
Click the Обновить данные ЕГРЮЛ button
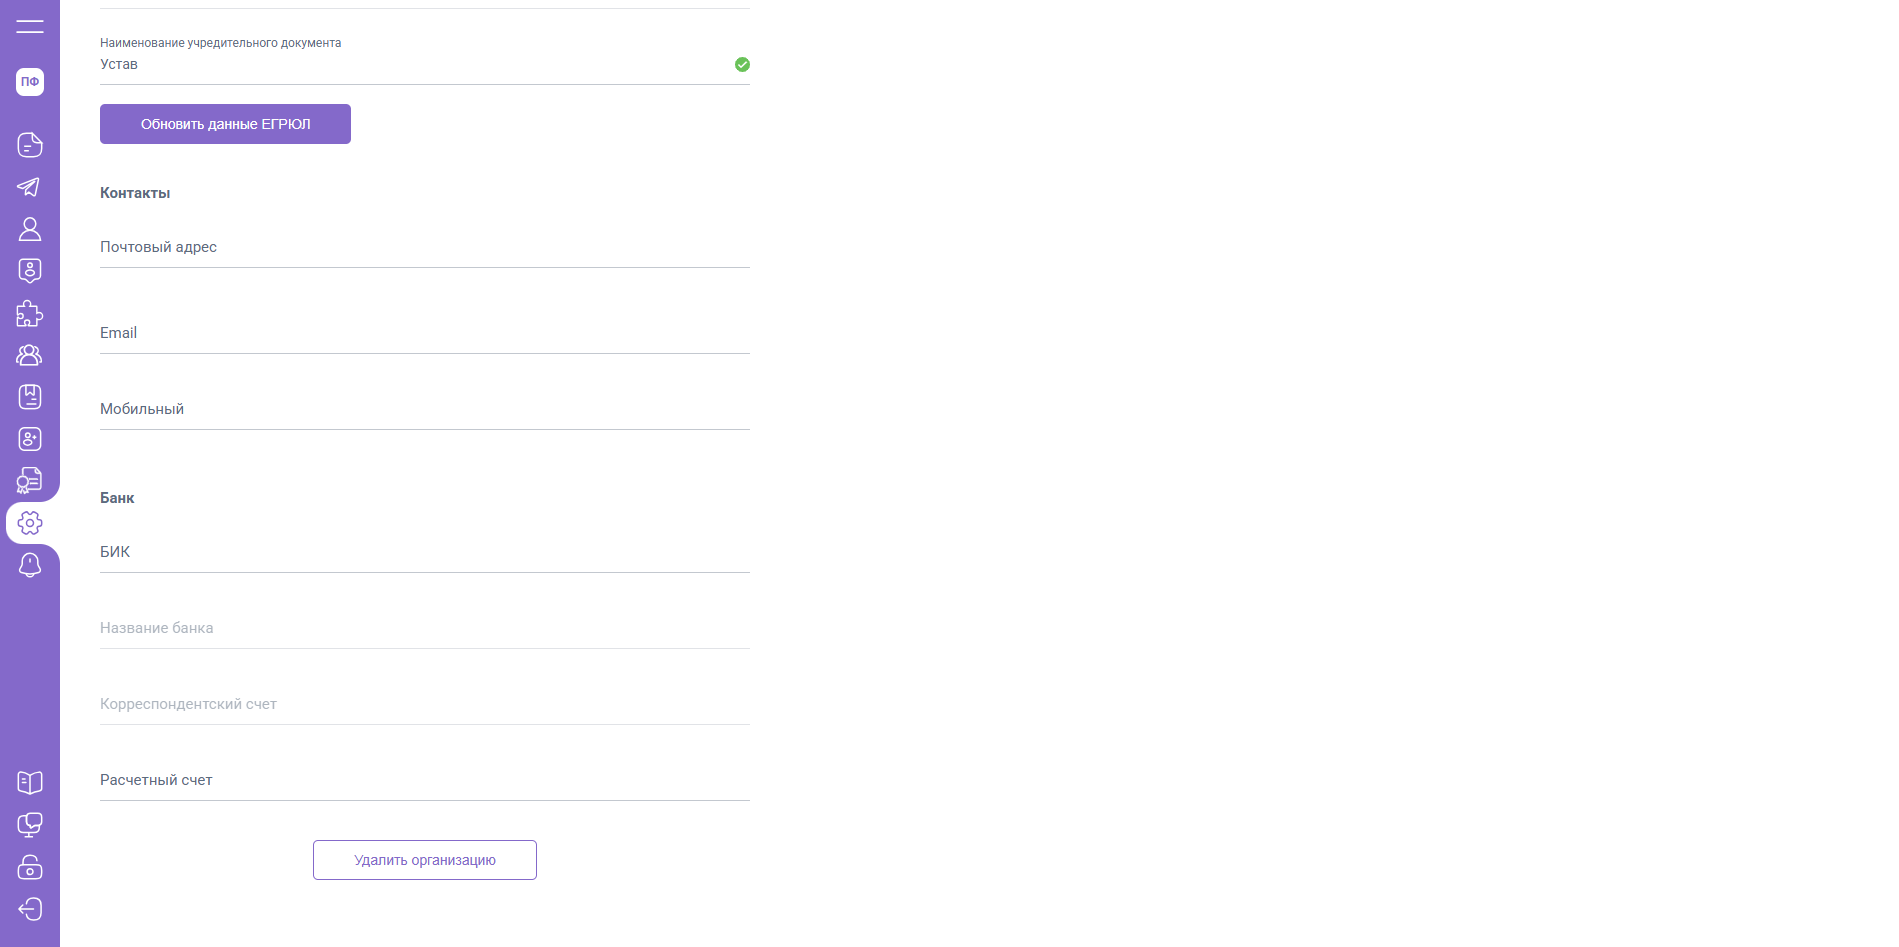pos(225,124)
